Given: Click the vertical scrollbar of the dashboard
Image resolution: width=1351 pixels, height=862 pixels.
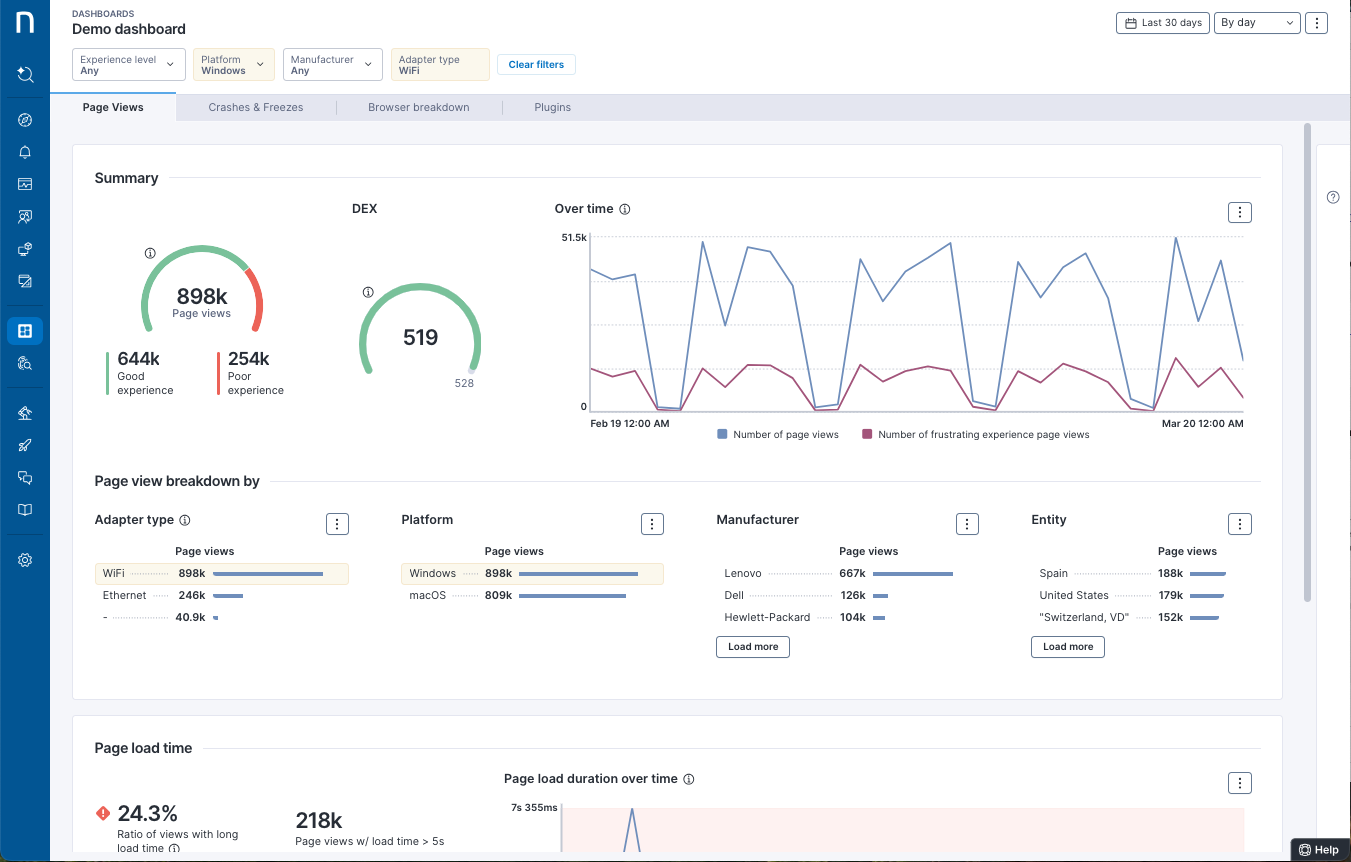Looking at the screenshot, I should point(1307,360).
